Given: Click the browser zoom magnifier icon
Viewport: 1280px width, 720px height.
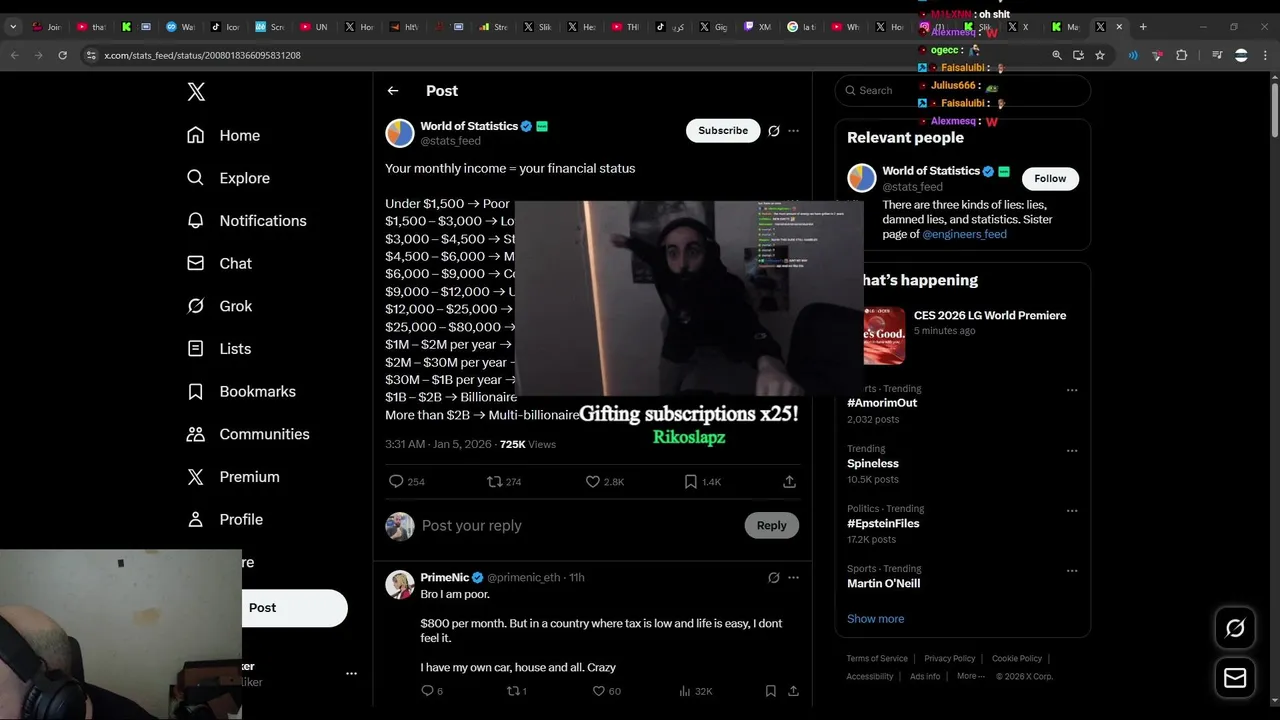Looking at the screenshot, I should point(1057,56).
